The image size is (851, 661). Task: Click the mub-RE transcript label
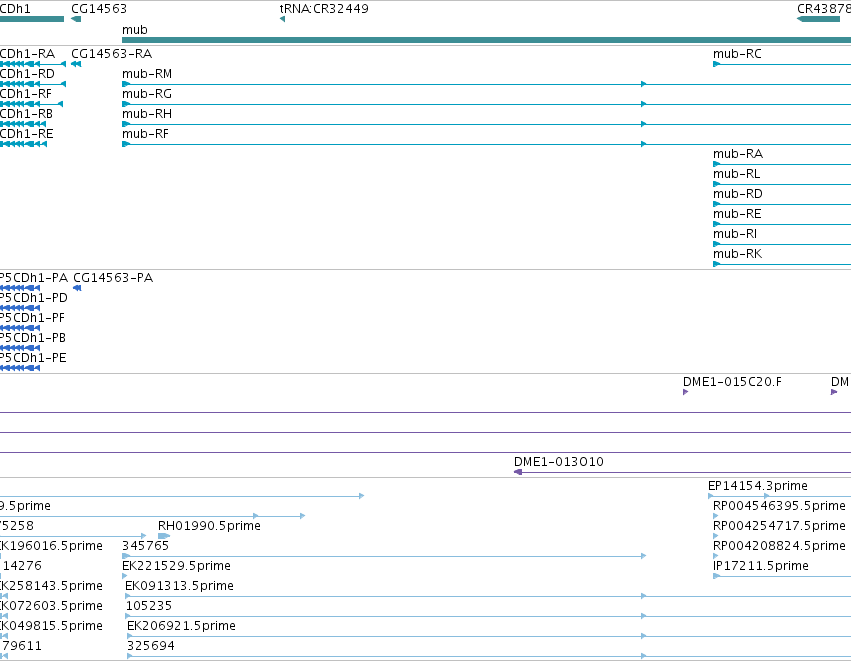click(737, 214)
